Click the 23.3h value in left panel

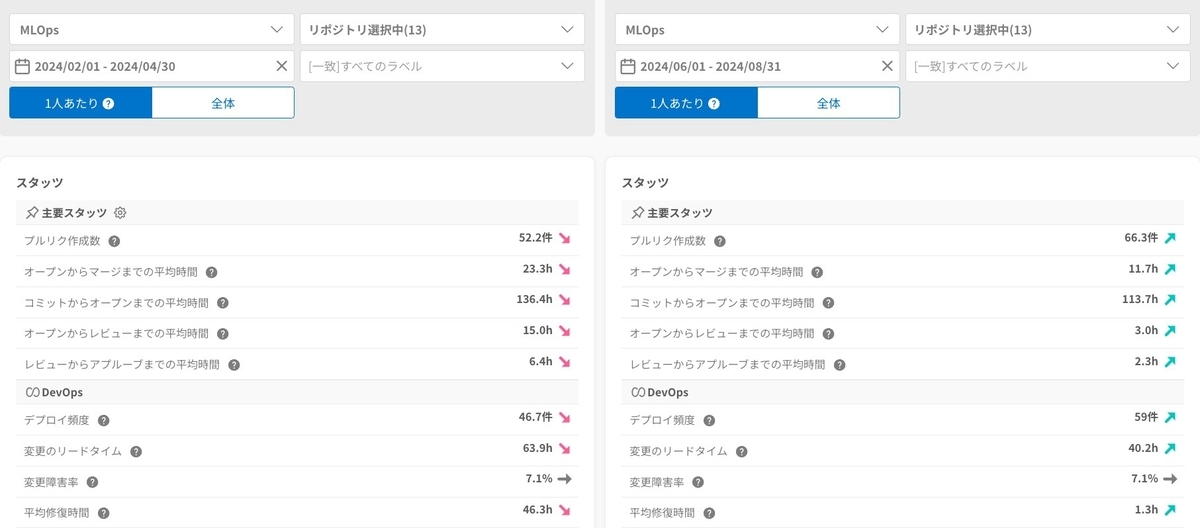click(x=537, y=269)
